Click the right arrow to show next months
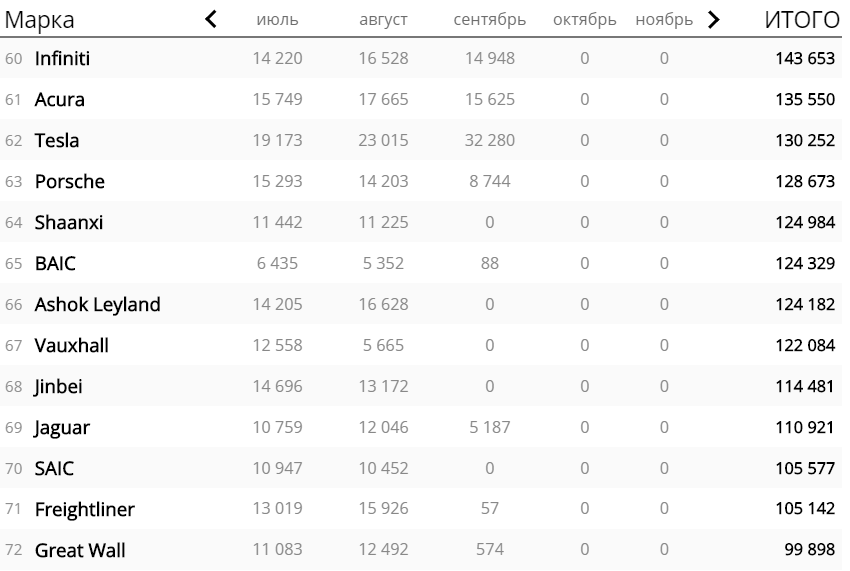The height and width of the screenshot is (571, 850). [714, 20]
